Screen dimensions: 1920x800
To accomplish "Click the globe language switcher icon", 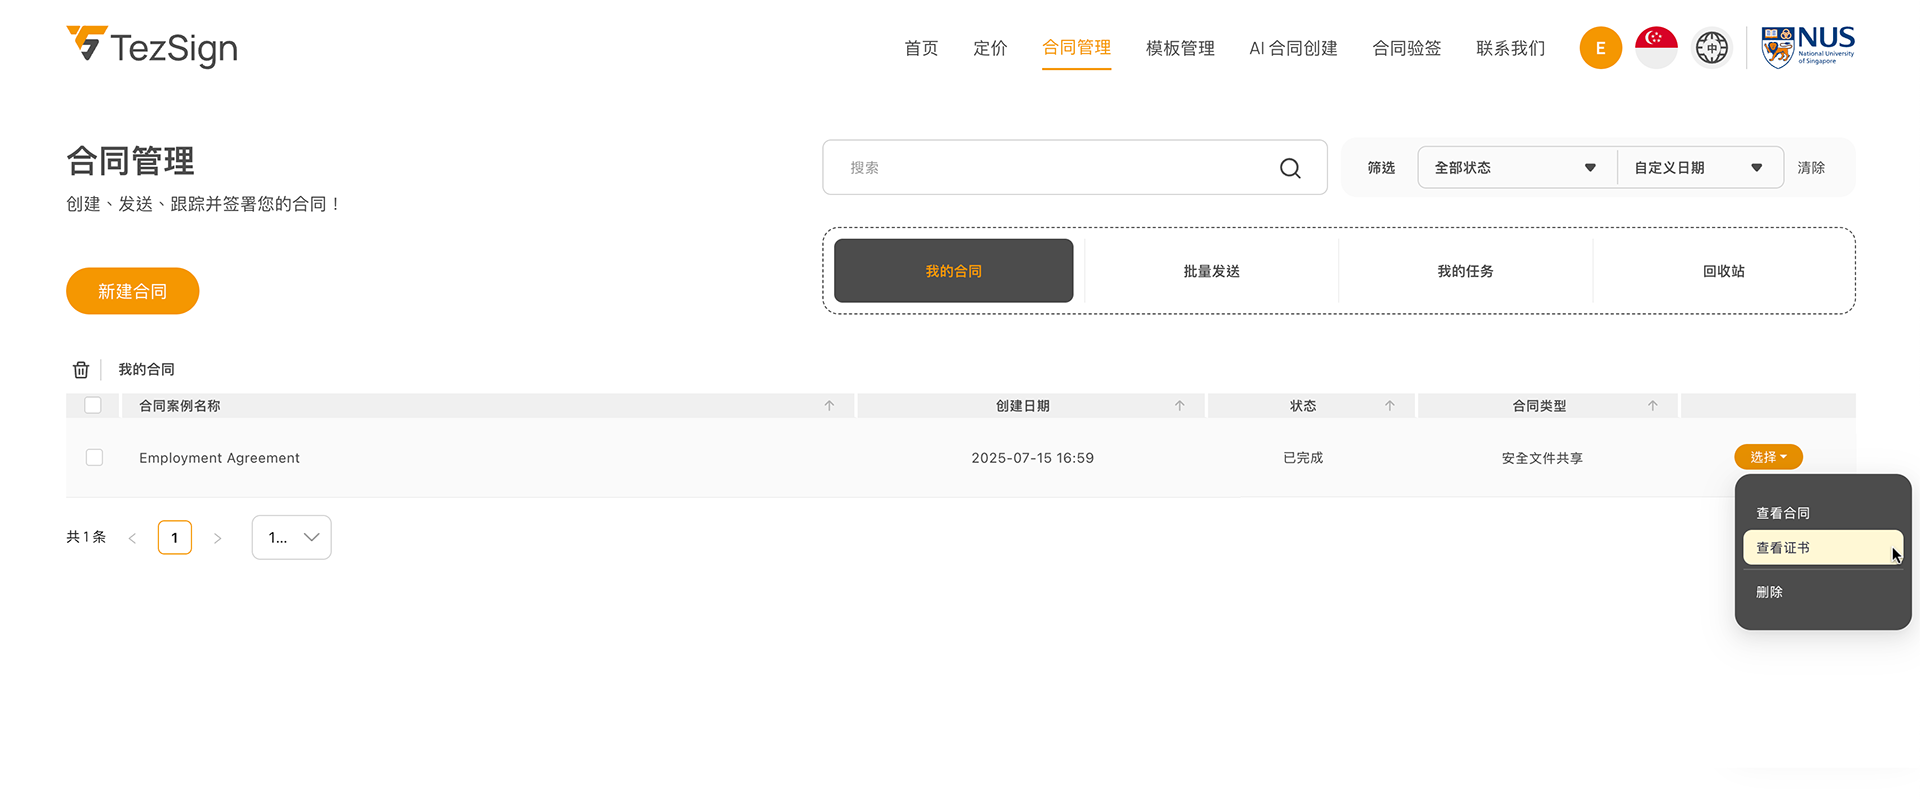I will tap(1711, 48).
